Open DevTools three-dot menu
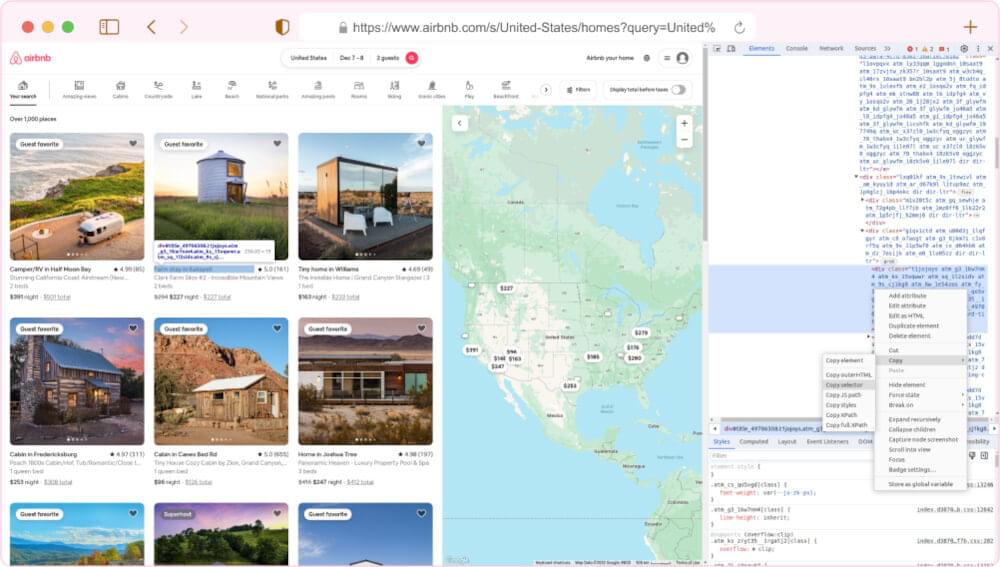This screenshot has width=1000, height=567. pos(978,48)
